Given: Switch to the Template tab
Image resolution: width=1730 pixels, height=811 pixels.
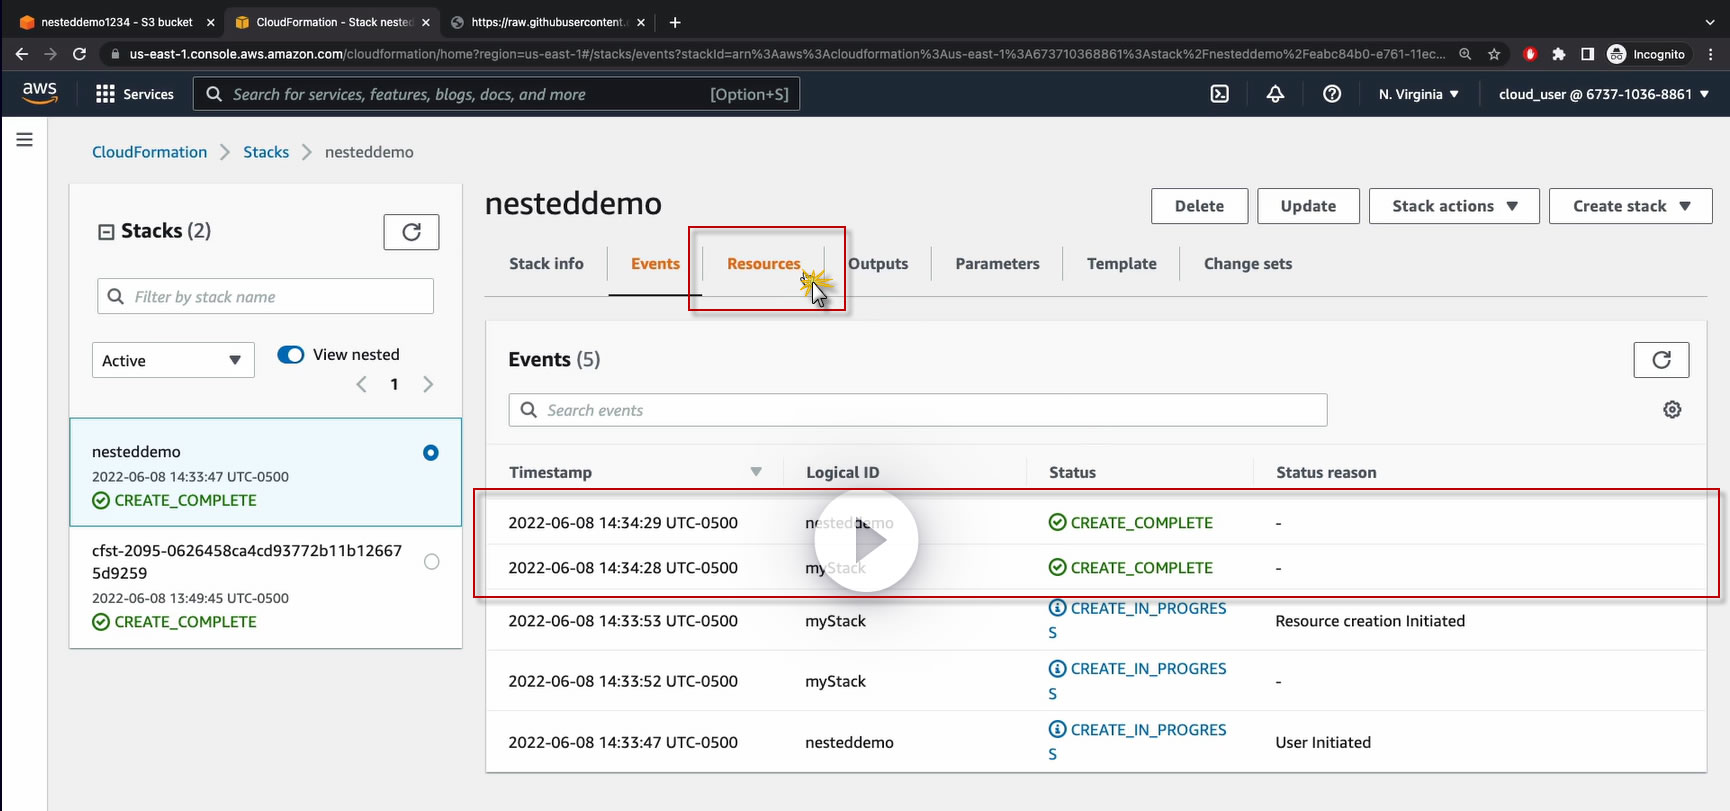Looking at the screenshot, I should click(1121, 264).
